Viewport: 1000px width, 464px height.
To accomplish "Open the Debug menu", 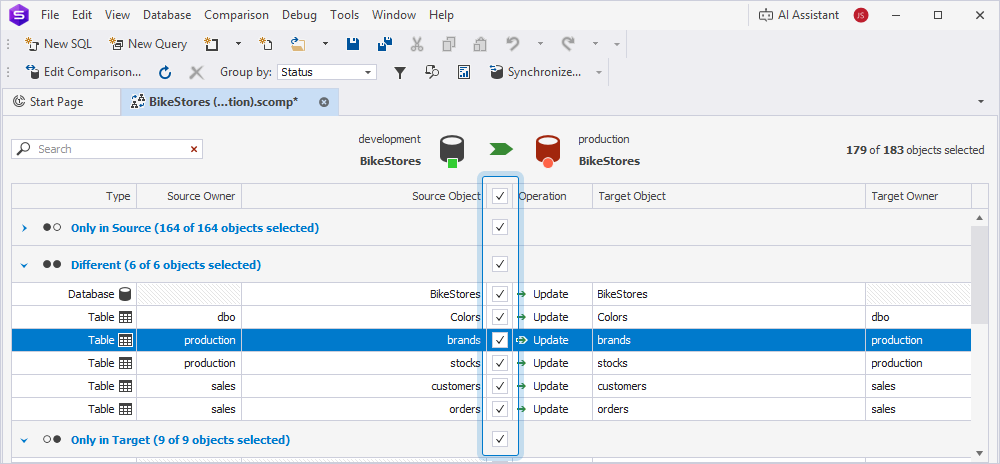I will (x=300, y=15).
